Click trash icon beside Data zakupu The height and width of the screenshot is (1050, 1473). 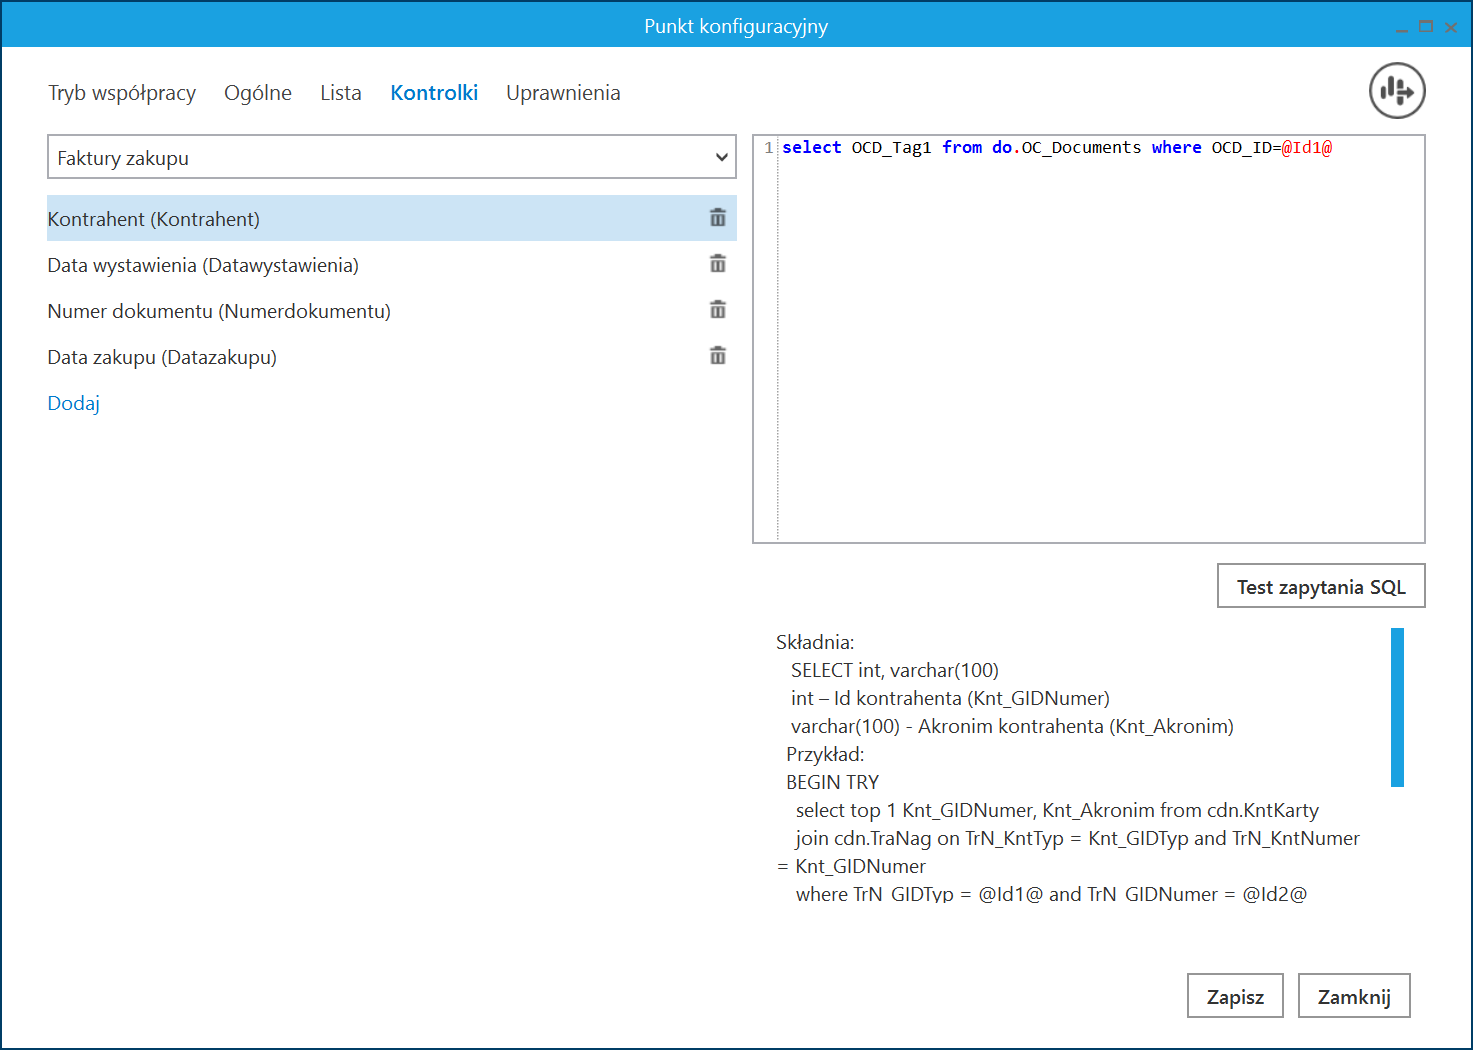[717, 356]
